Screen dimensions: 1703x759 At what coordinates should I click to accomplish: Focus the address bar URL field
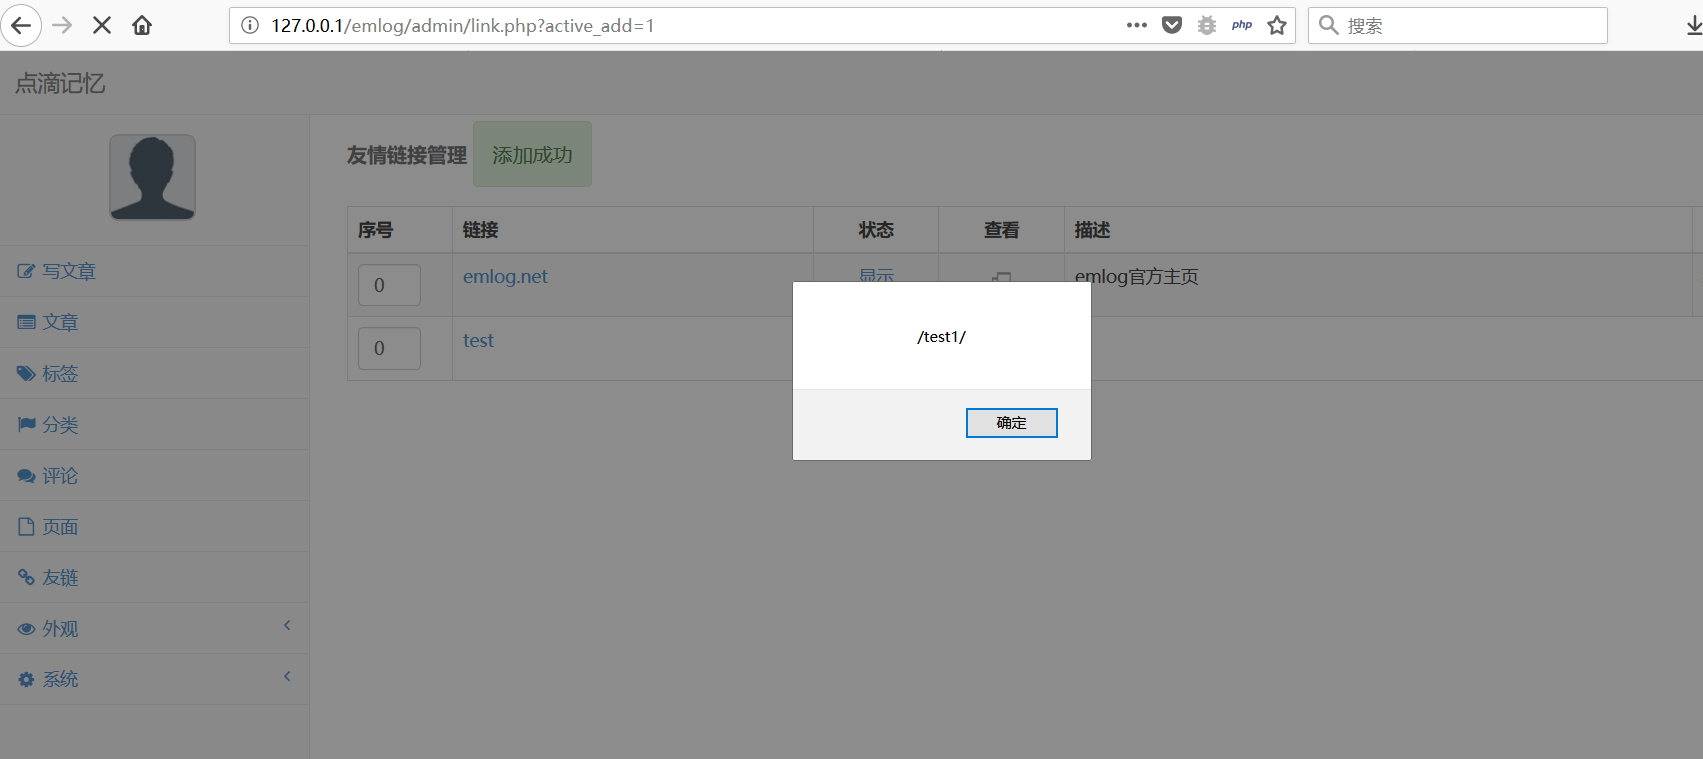690,25
